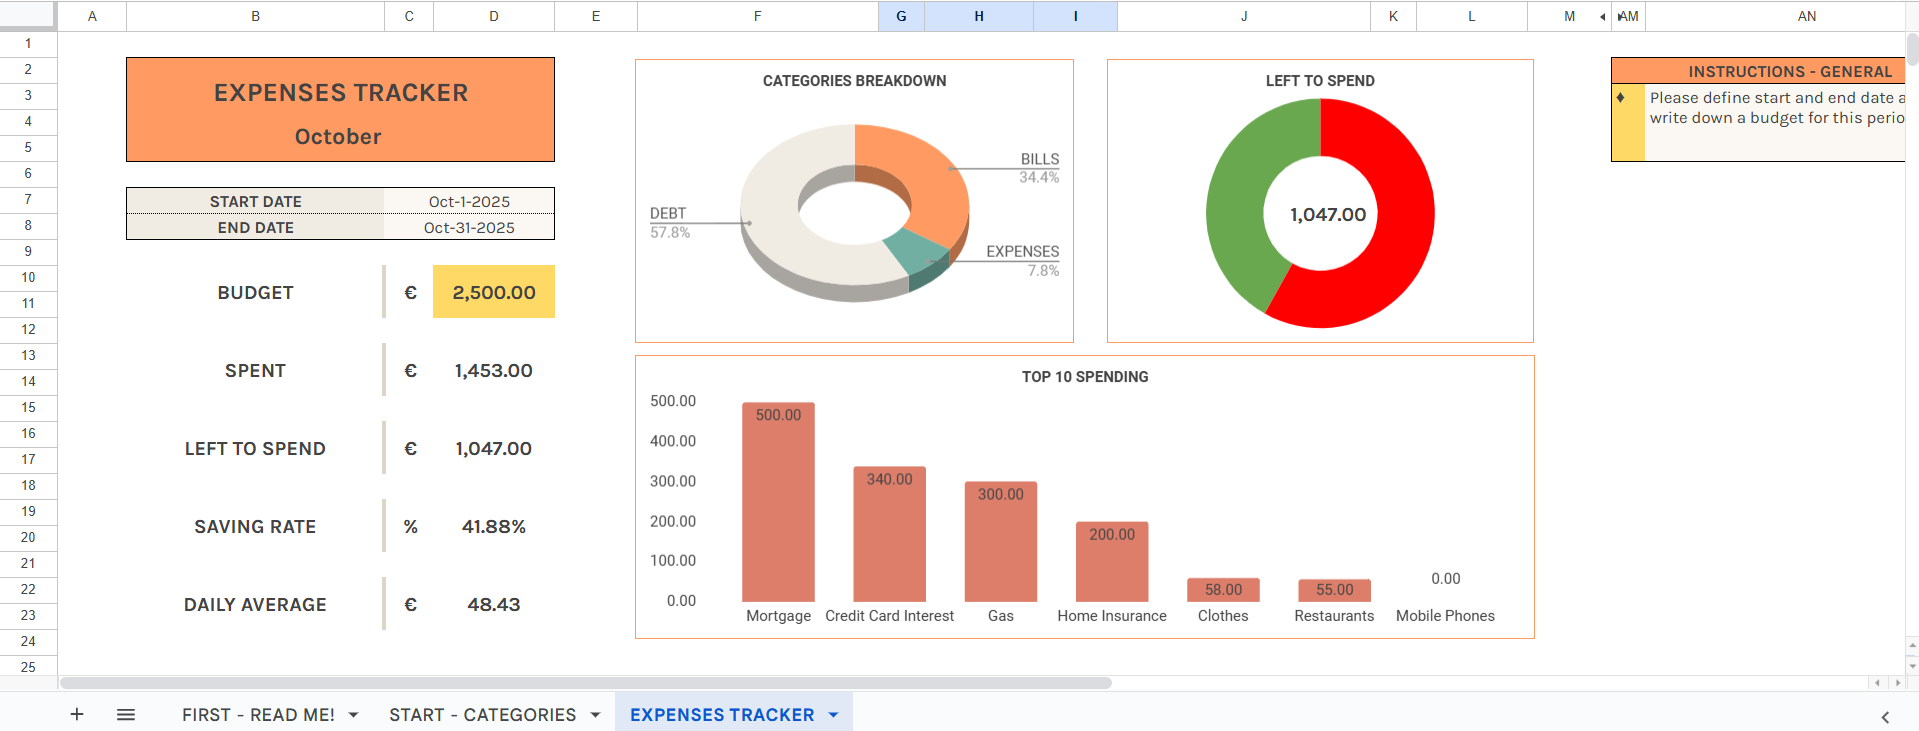Image resolution: width=1919 pixels, height=731 pixels.
Task: Click the side panel chevron at bottom right
Action: click(1885, 716)
